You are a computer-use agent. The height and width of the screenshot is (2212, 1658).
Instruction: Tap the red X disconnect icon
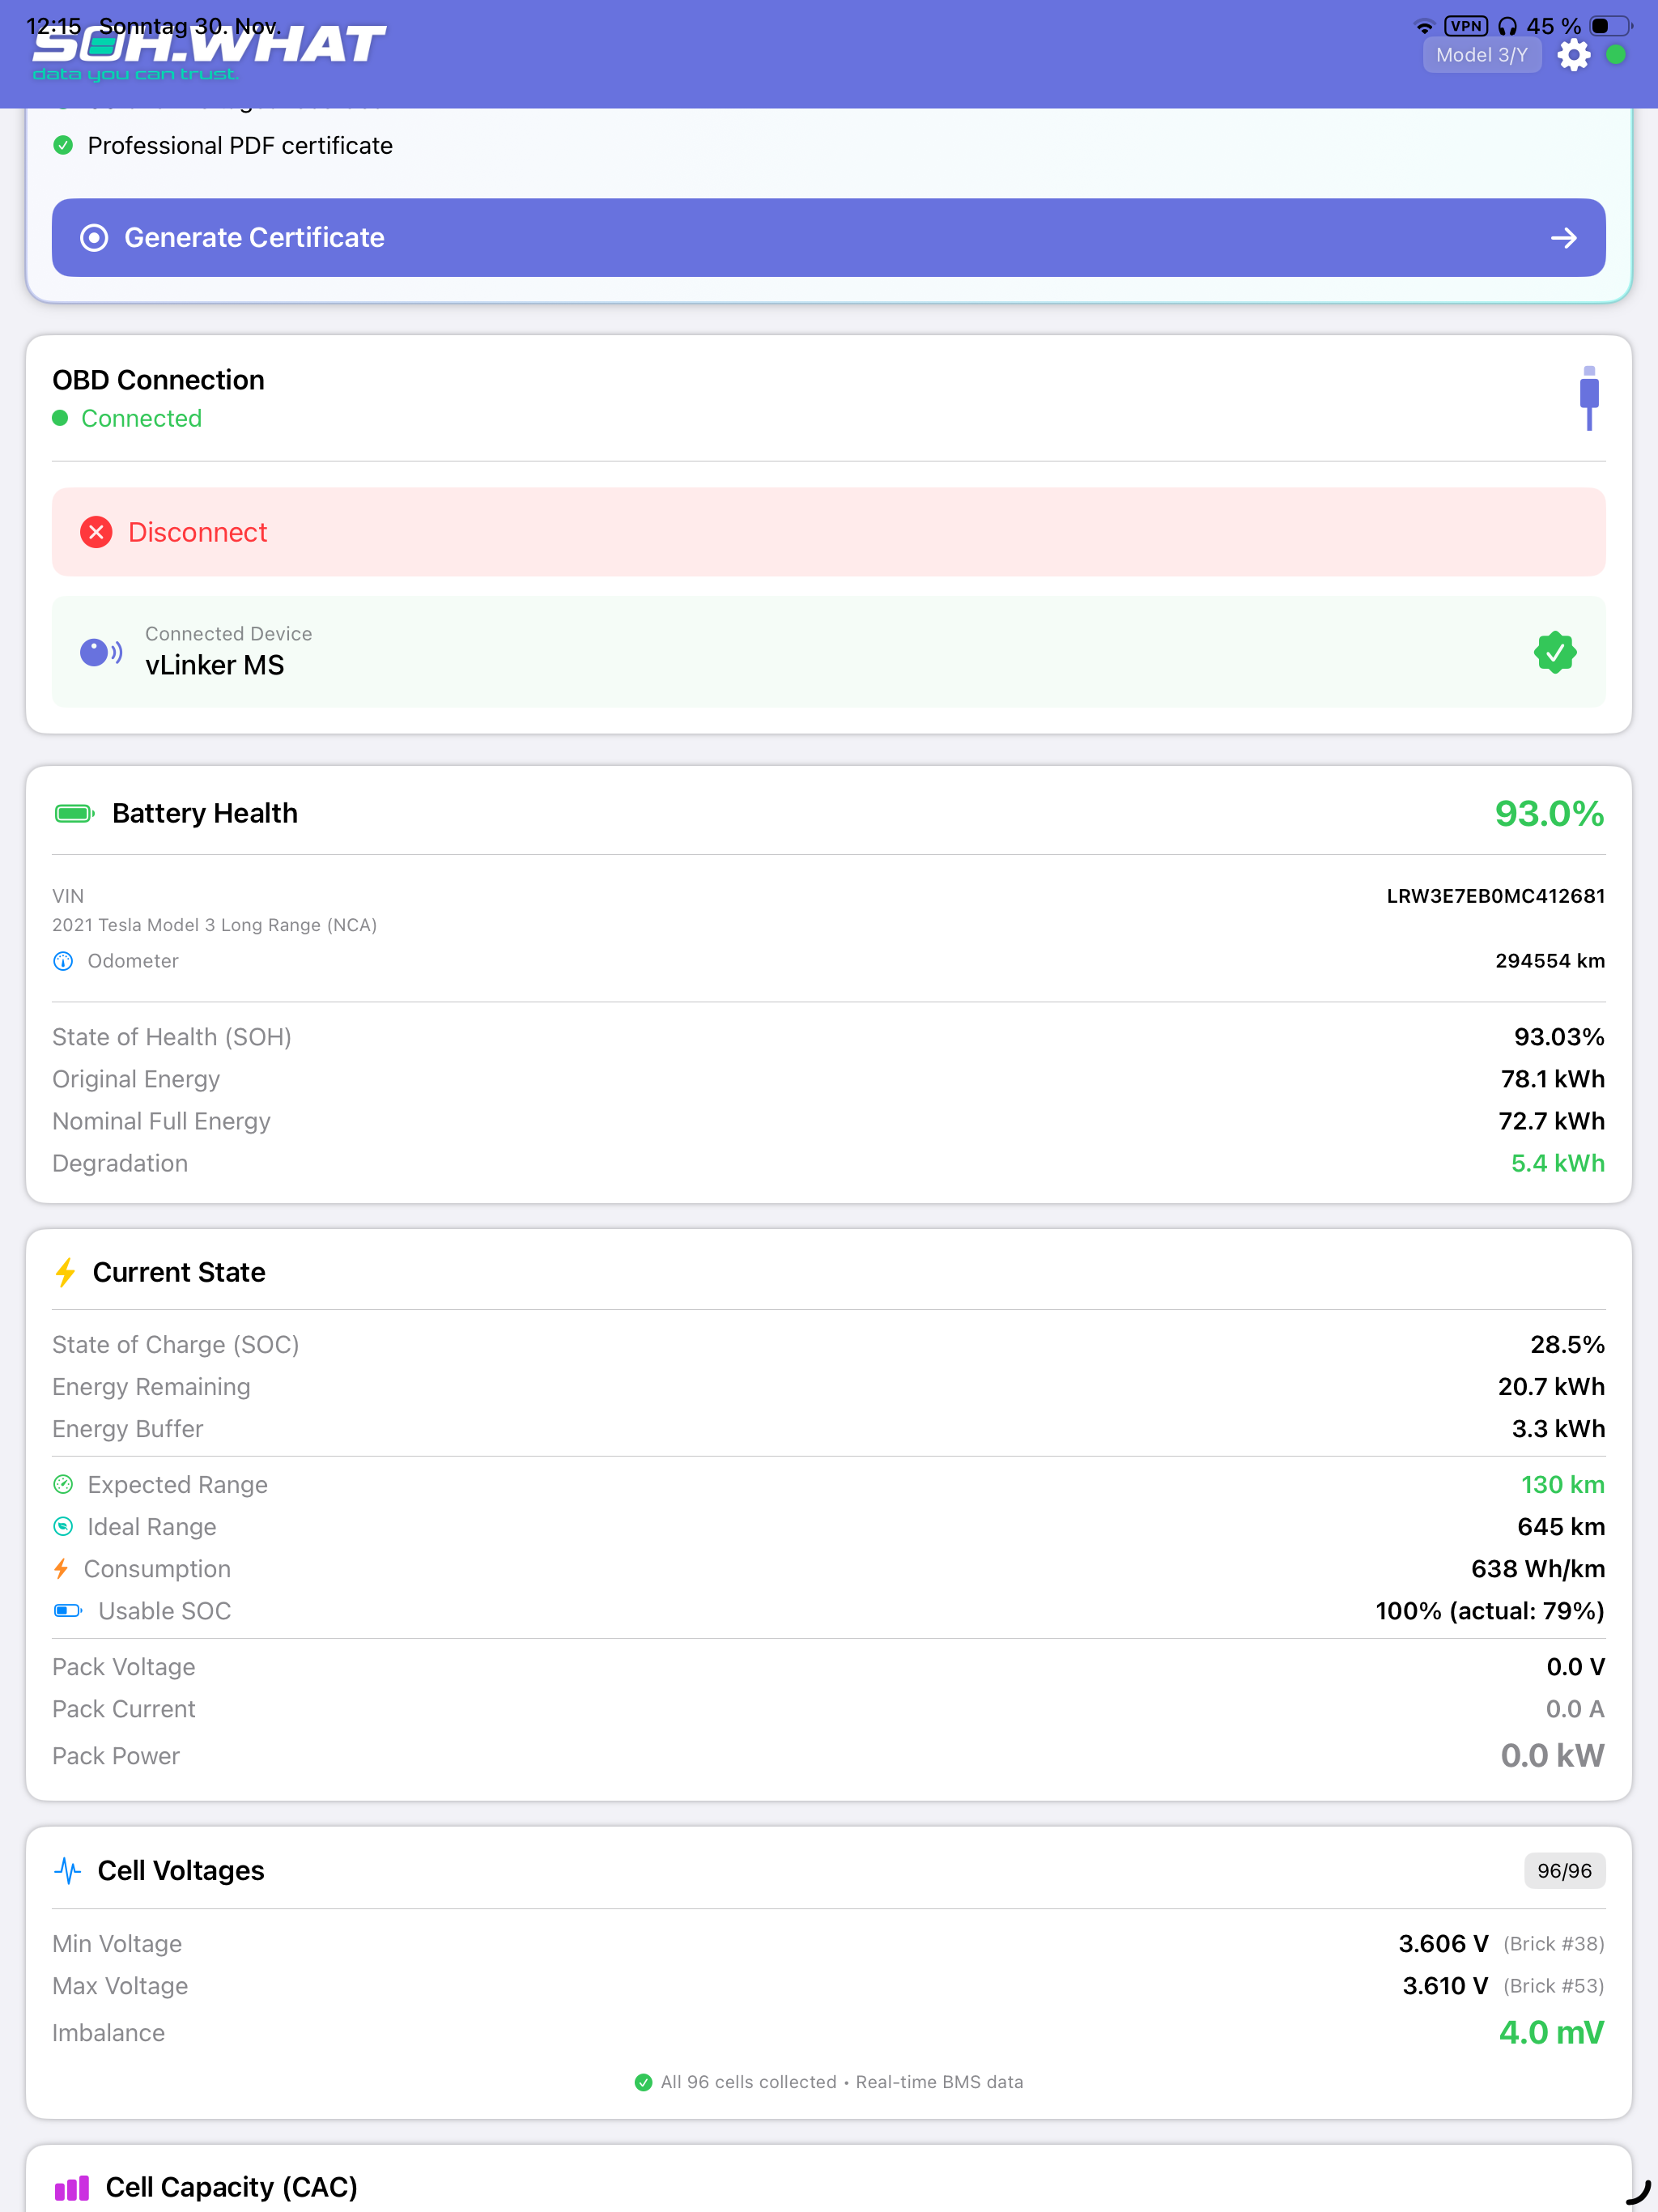point(96,532)
